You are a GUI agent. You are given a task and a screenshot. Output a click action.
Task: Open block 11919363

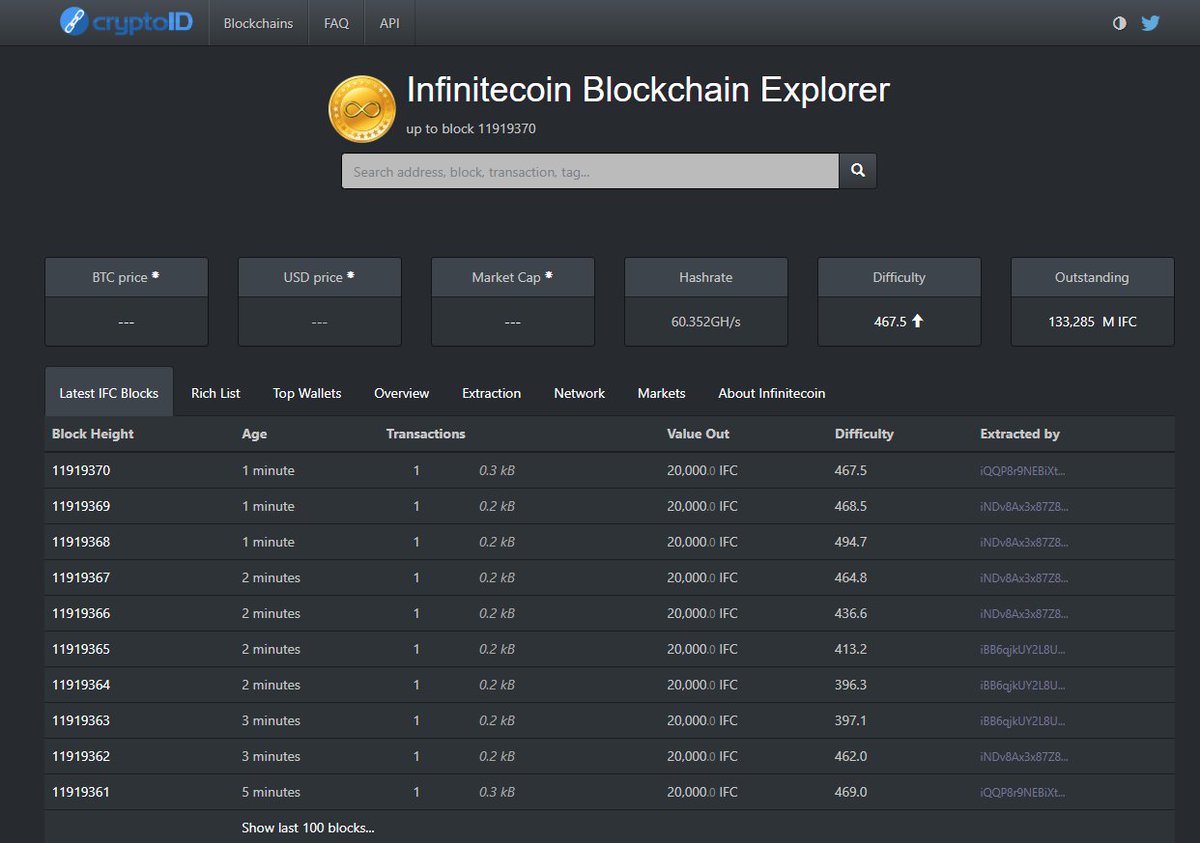81,720
